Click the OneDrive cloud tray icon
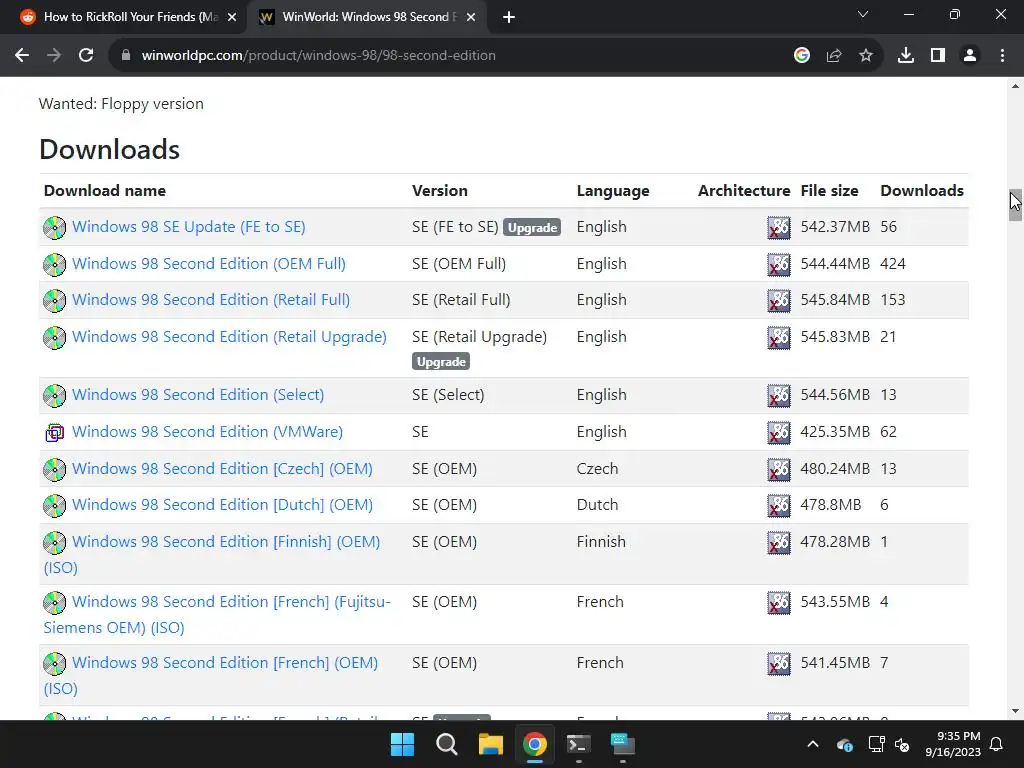The height and width of the screenshot is (768, 1024). click(844, 744)
